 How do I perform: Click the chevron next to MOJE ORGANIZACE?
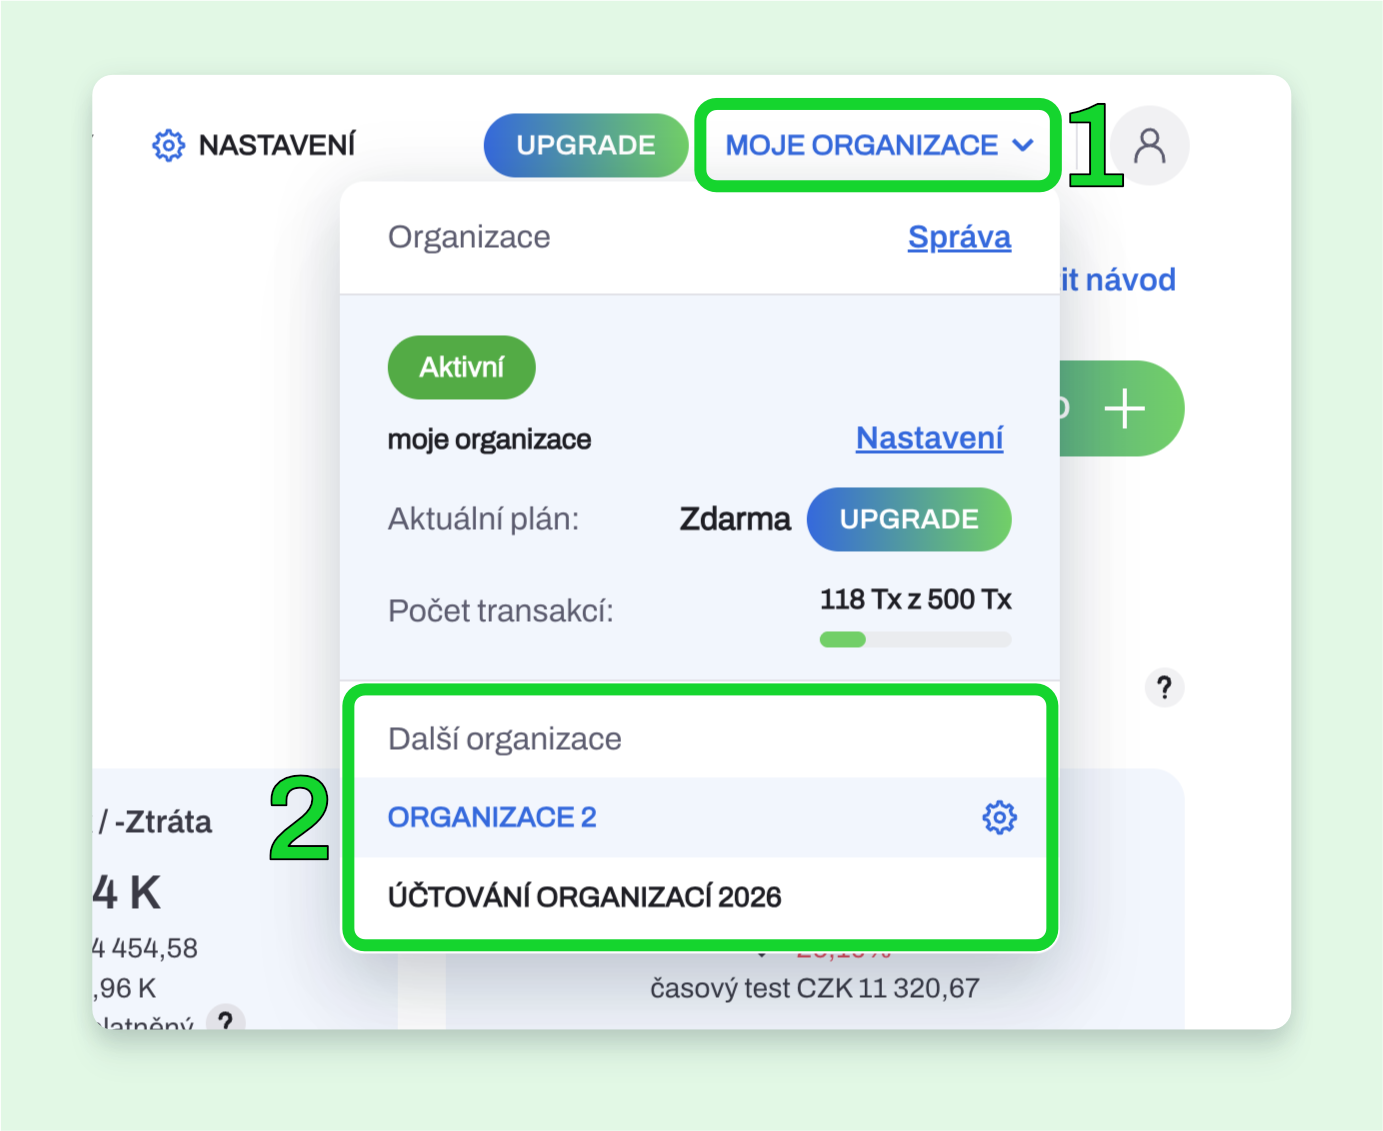tap(1022, 145)
